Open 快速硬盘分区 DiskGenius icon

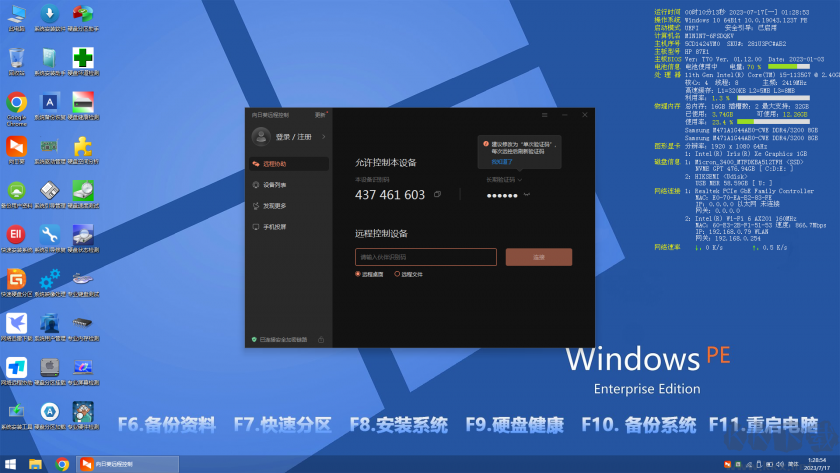pyautogui.click(x=17, y=283)
